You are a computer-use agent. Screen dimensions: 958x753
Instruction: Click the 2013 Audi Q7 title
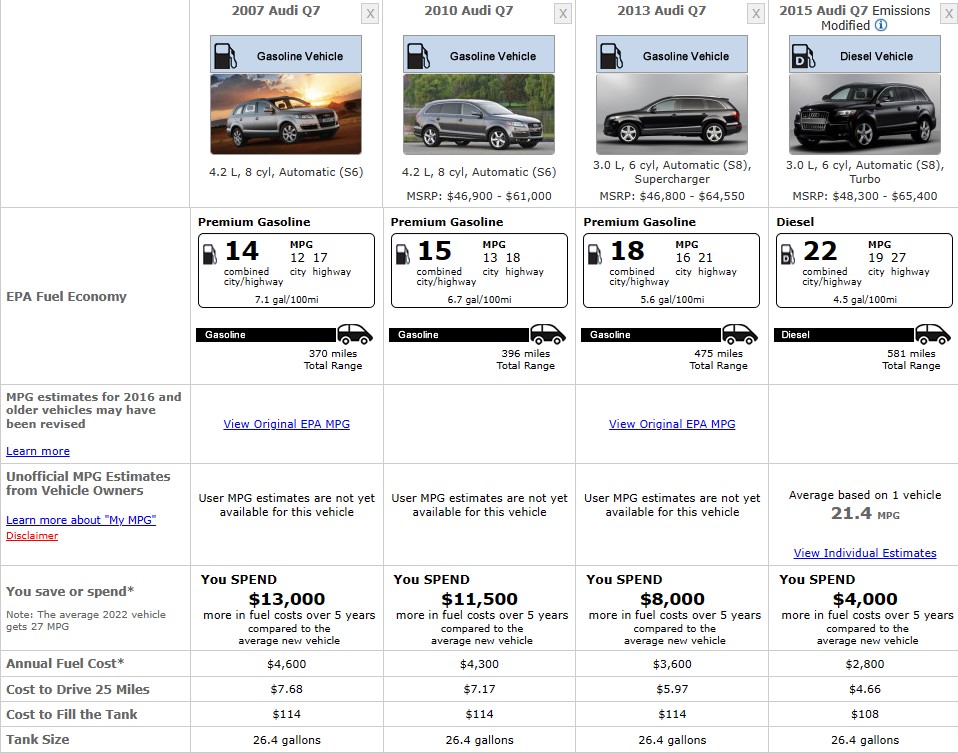point(662,10)
